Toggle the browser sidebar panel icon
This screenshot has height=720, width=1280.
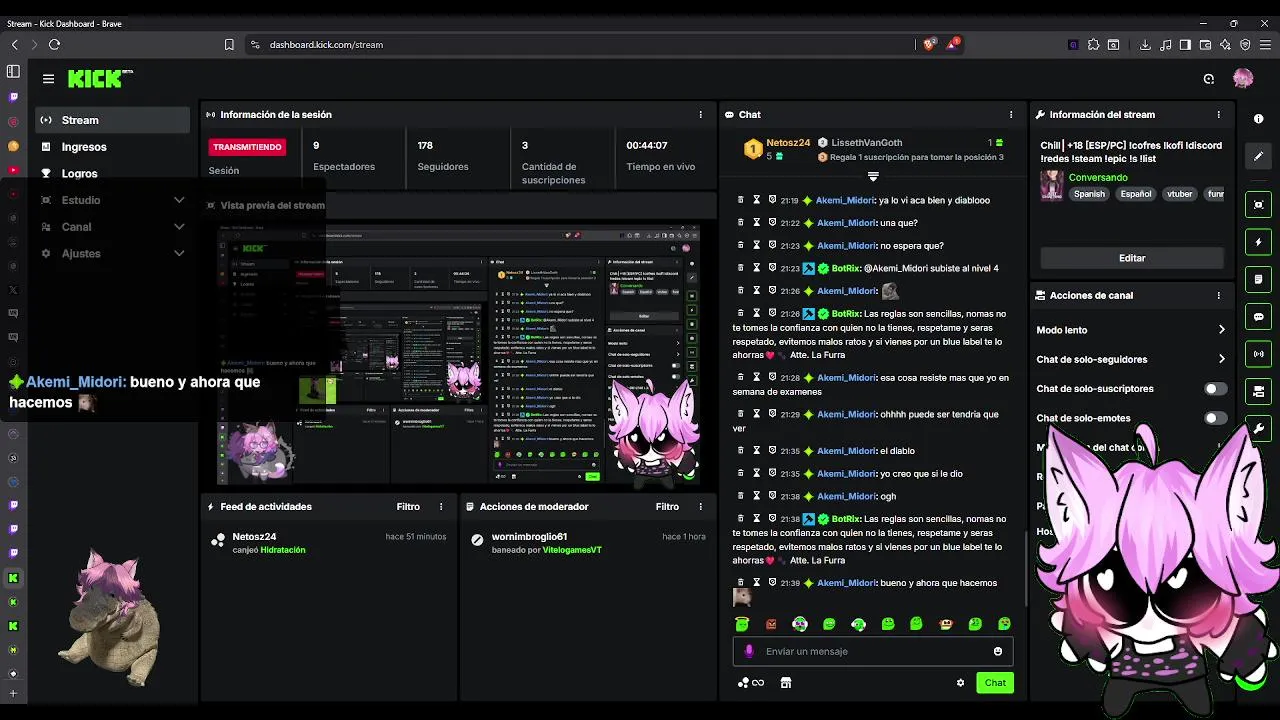[x=1185, y=44]
